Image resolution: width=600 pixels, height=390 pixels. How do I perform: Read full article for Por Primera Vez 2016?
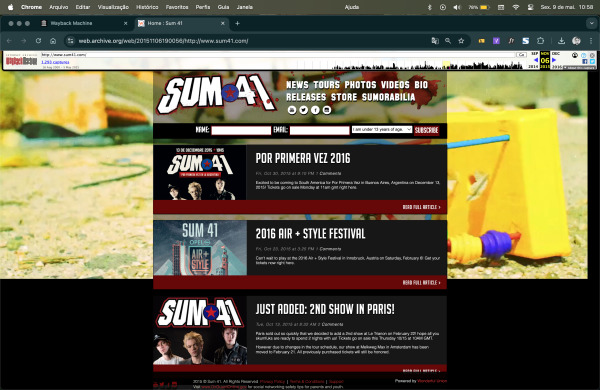(x=421, y=207)
